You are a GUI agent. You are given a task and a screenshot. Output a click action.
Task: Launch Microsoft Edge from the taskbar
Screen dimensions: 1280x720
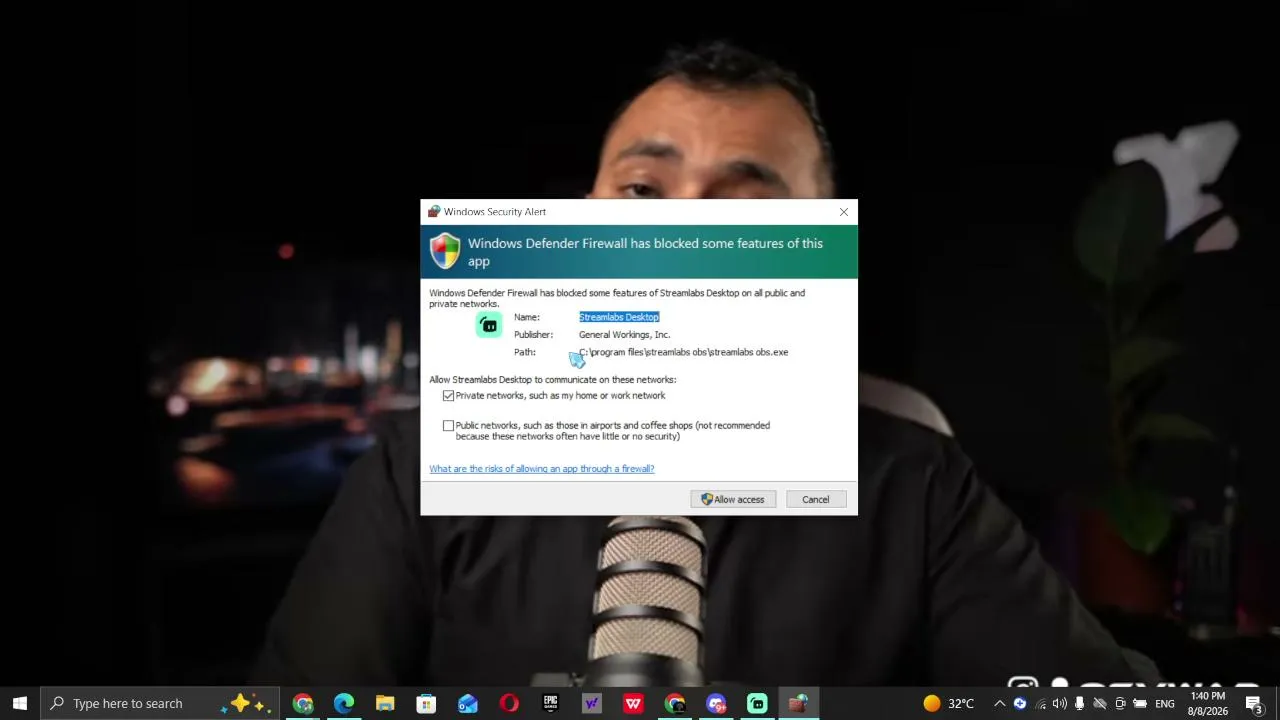(344, 703)
